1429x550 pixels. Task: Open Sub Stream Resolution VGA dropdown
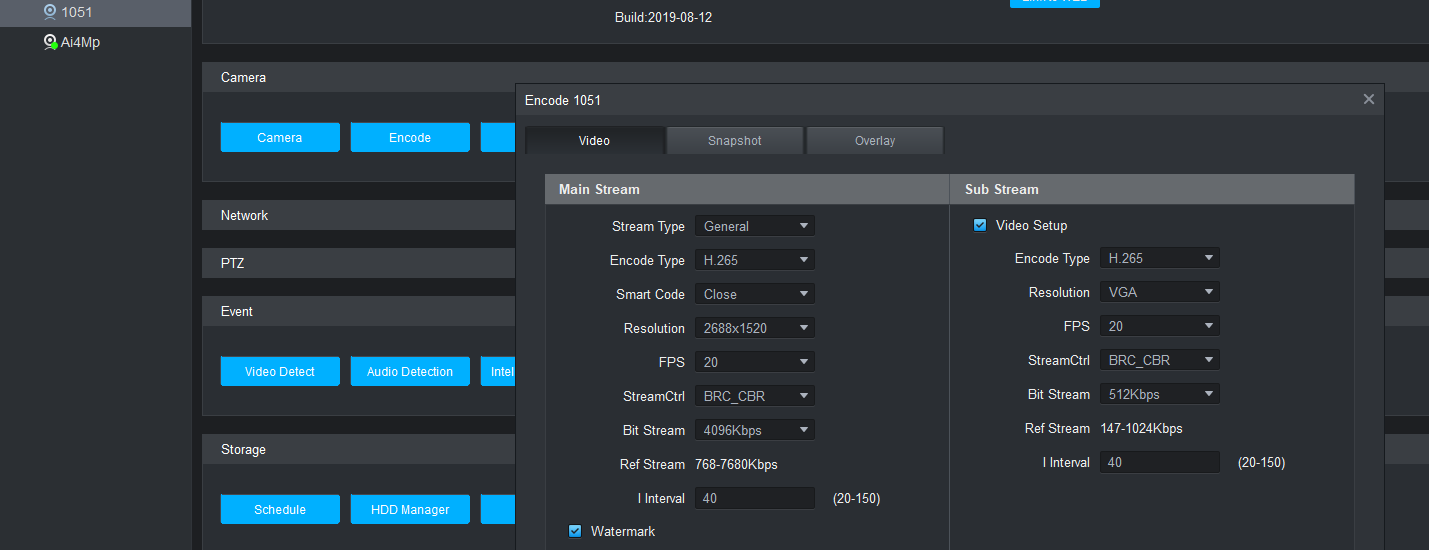click(x=1160, y=292)
